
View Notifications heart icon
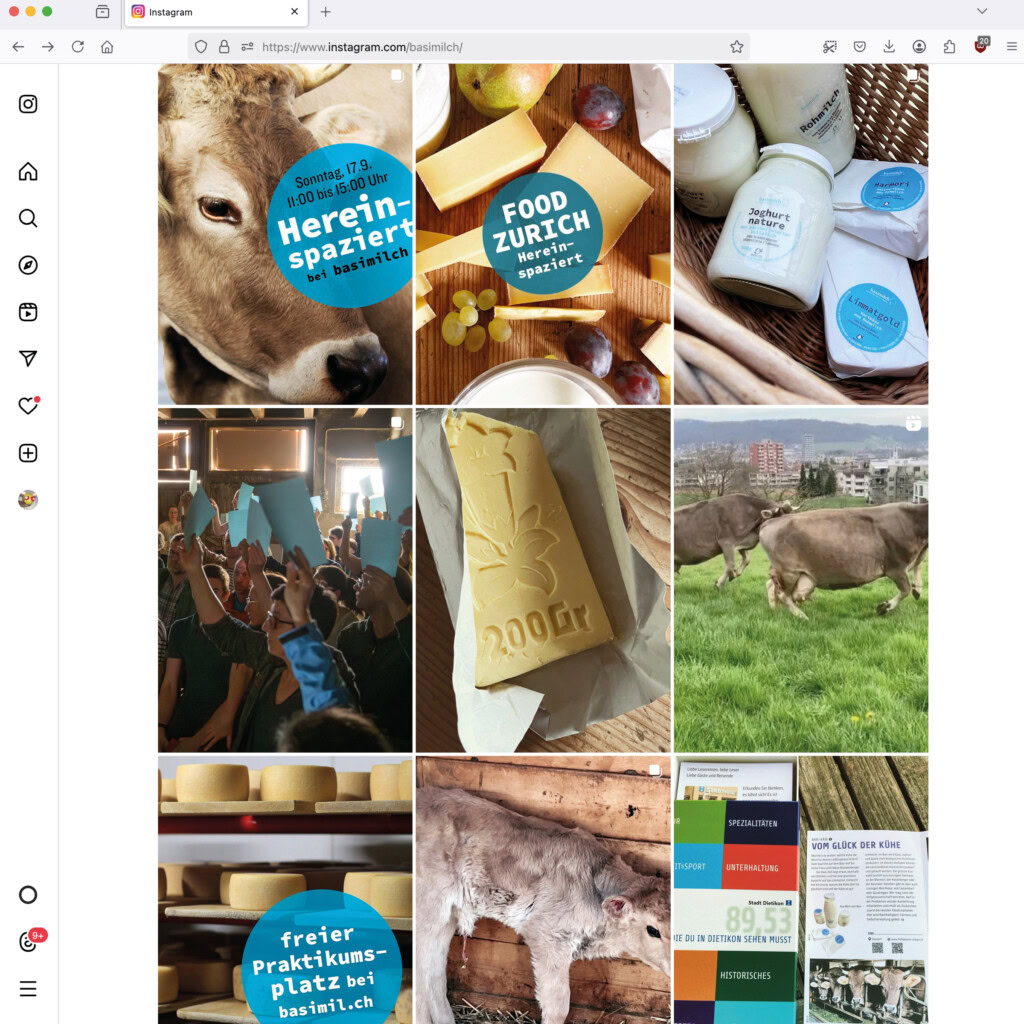[x=28, y=406]
